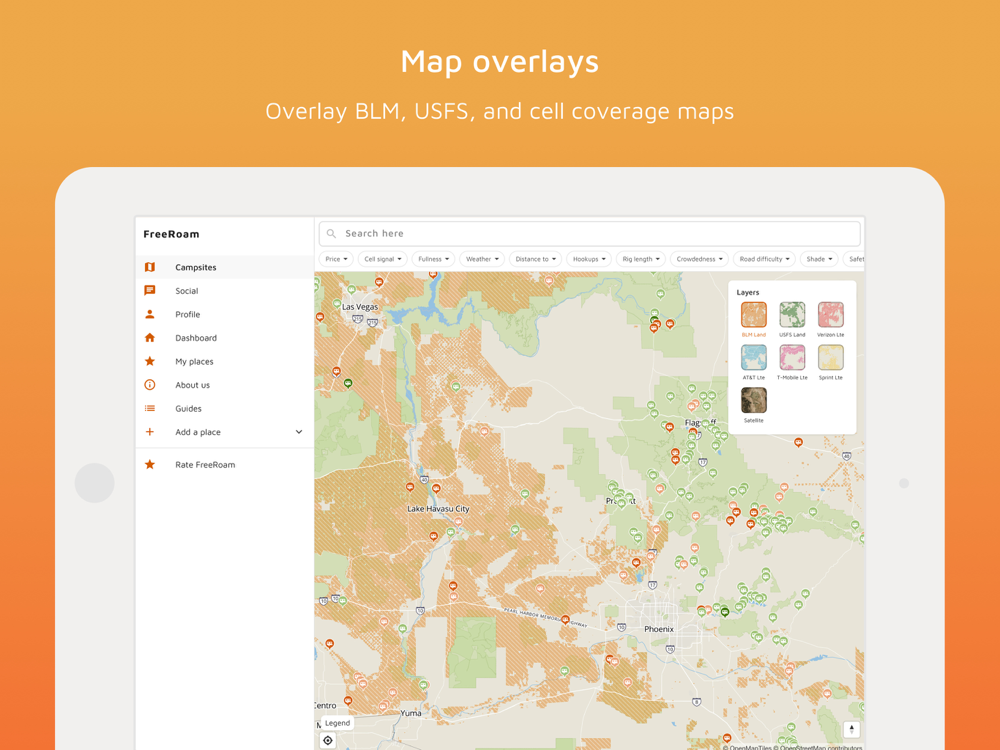The image size is (1000, 750).
Task: Select the Dashboard menu item
Action: (x=225, y=338)
